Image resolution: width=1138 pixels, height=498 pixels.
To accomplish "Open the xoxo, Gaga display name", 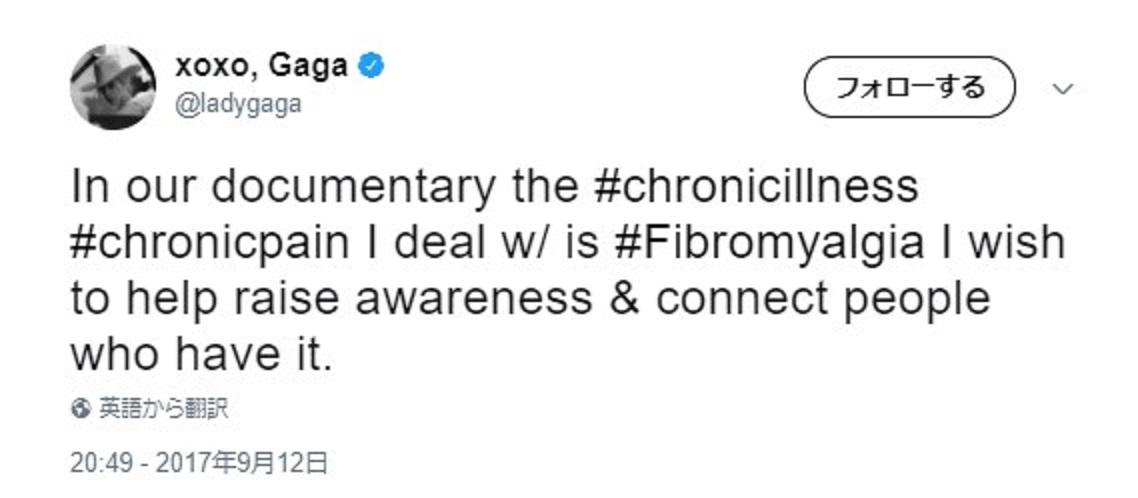I will click(262, 67).
